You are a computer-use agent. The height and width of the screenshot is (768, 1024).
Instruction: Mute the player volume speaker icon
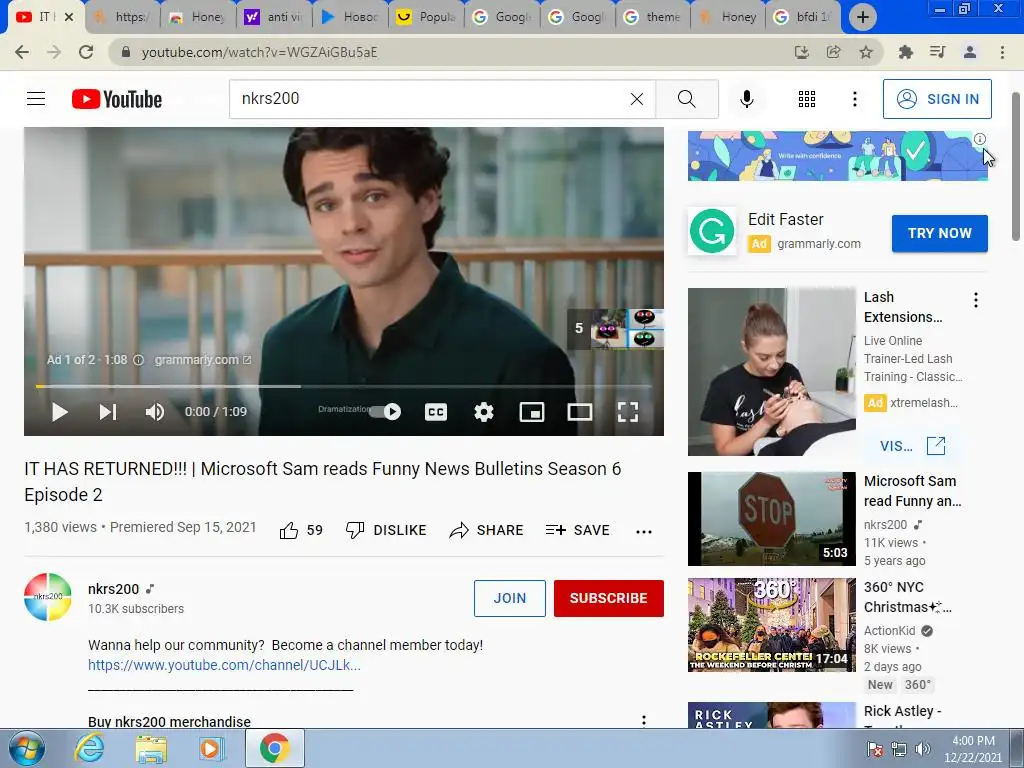click(x=155, y=412)
